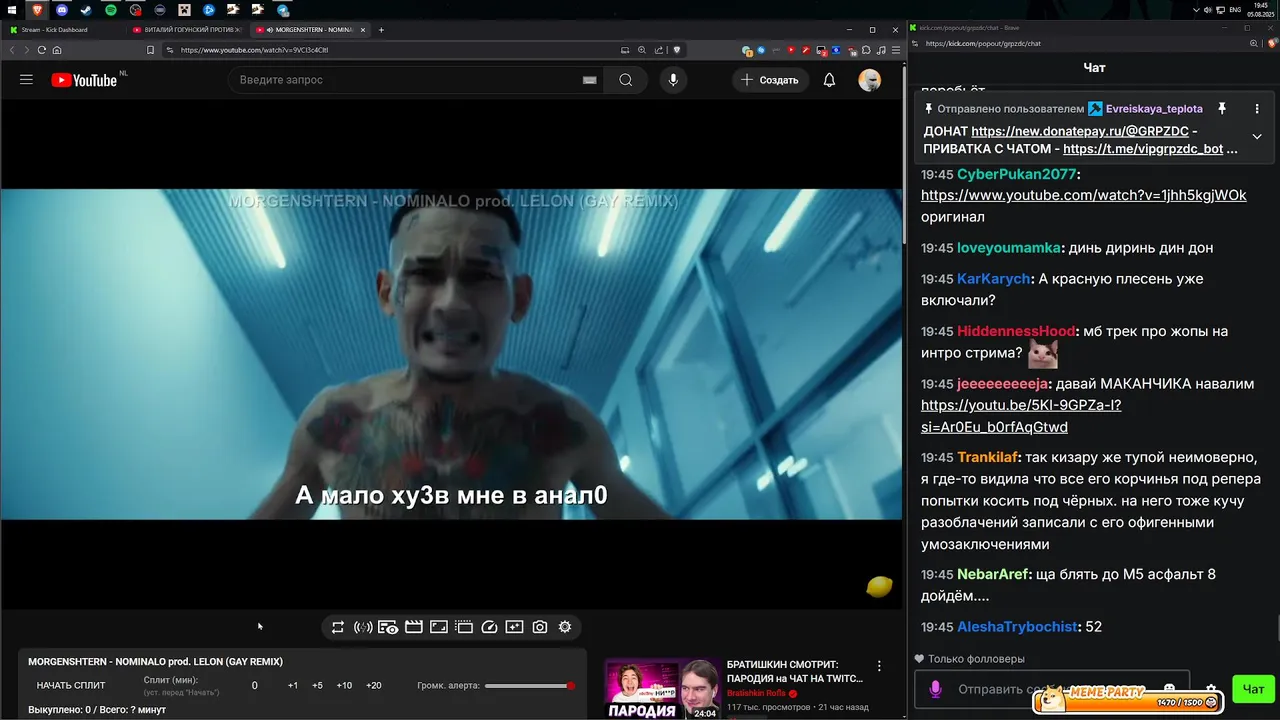Click username AleshaTrybochist in chat

pyautogui.click(x=1018, y=627)
